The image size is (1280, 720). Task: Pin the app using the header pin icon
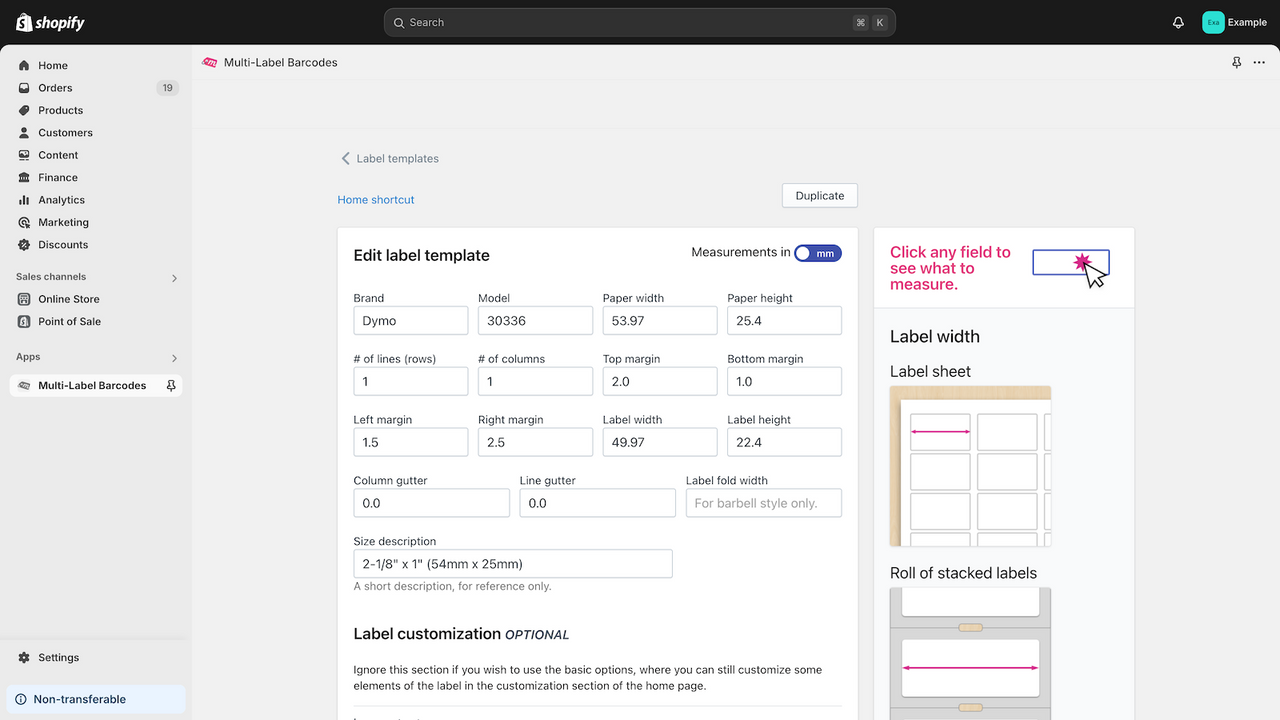click(1236, 62)
